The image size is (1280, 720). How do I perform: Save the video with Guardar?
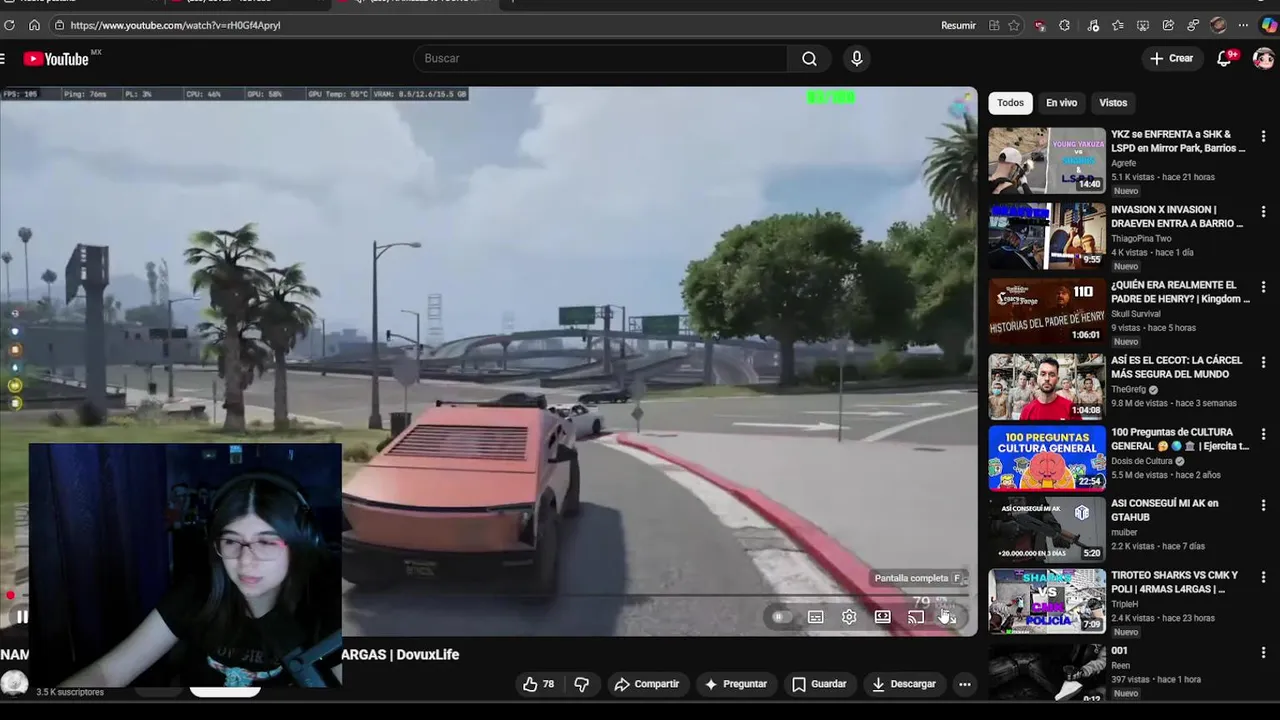pyautogui.click(x=819, y=684)
